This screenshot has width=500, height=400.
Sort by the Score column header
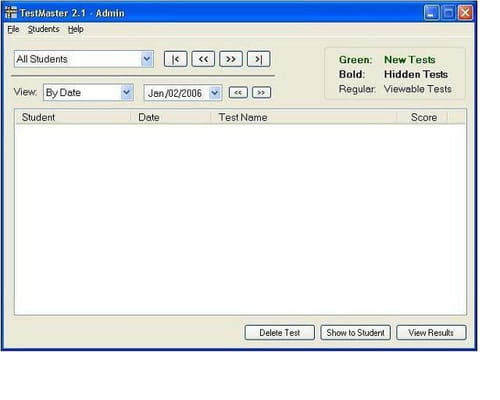point(422,117)
